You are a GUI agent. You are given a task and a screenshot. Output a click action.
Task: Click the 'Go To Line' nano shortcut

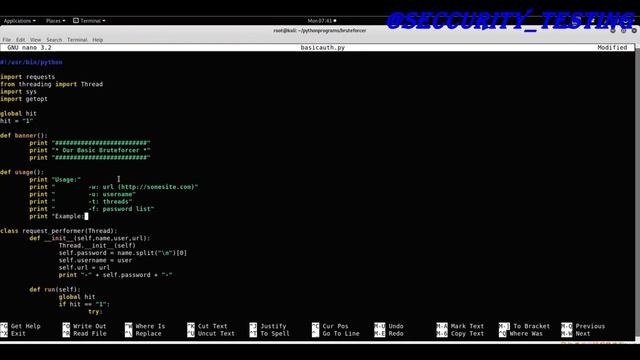(x=336, y=333)
